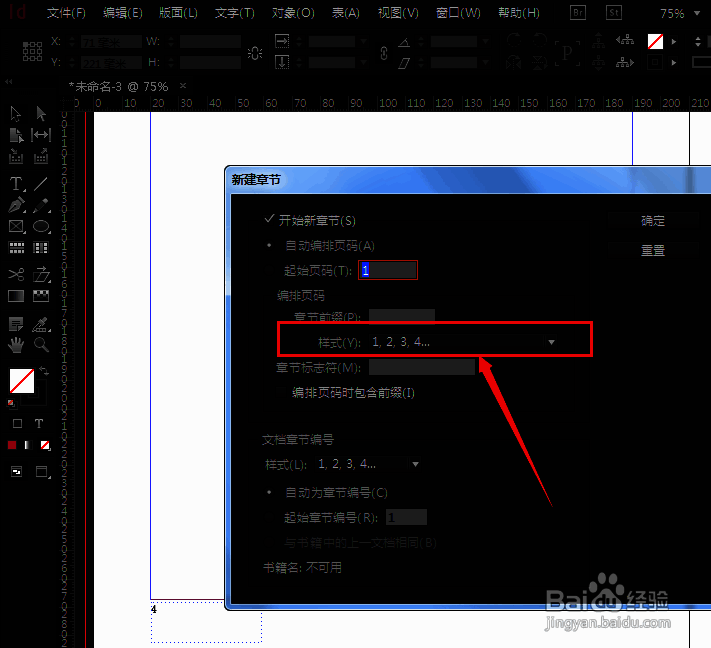Screen dimensions: 711x648
Task: Switch to 未命名-3 @ 75% document tab
Action: click(x=118, y=86)
